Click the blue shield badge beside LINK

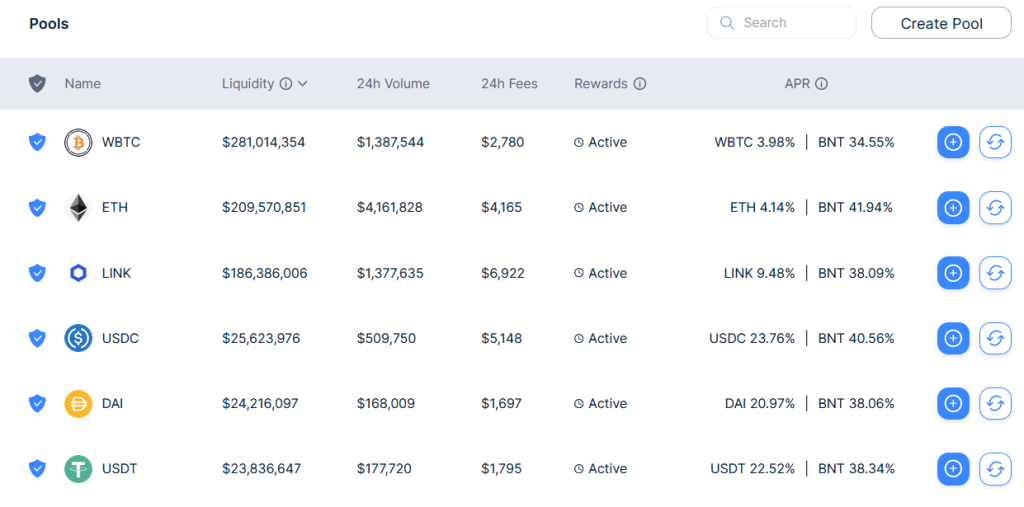tap(37, 273)
